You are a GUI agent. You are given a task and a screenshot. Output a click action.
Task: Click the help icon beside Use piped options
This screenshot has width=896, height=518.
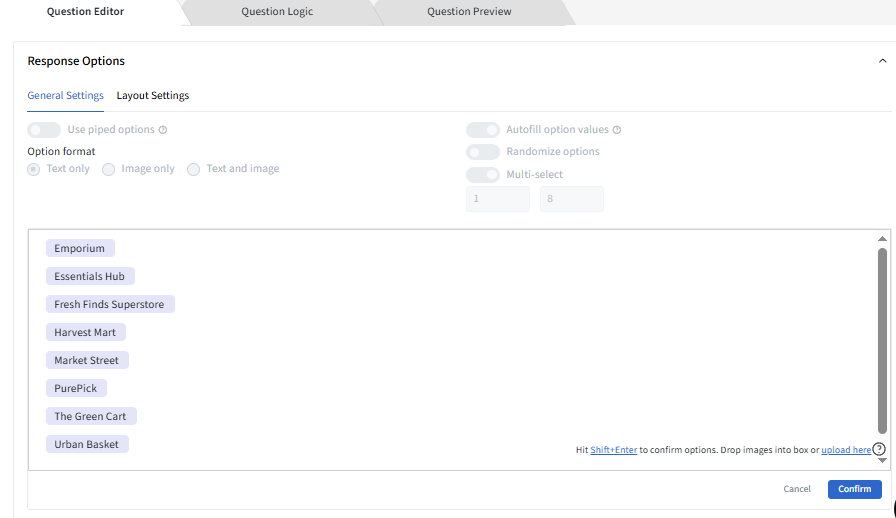point(163,130)
